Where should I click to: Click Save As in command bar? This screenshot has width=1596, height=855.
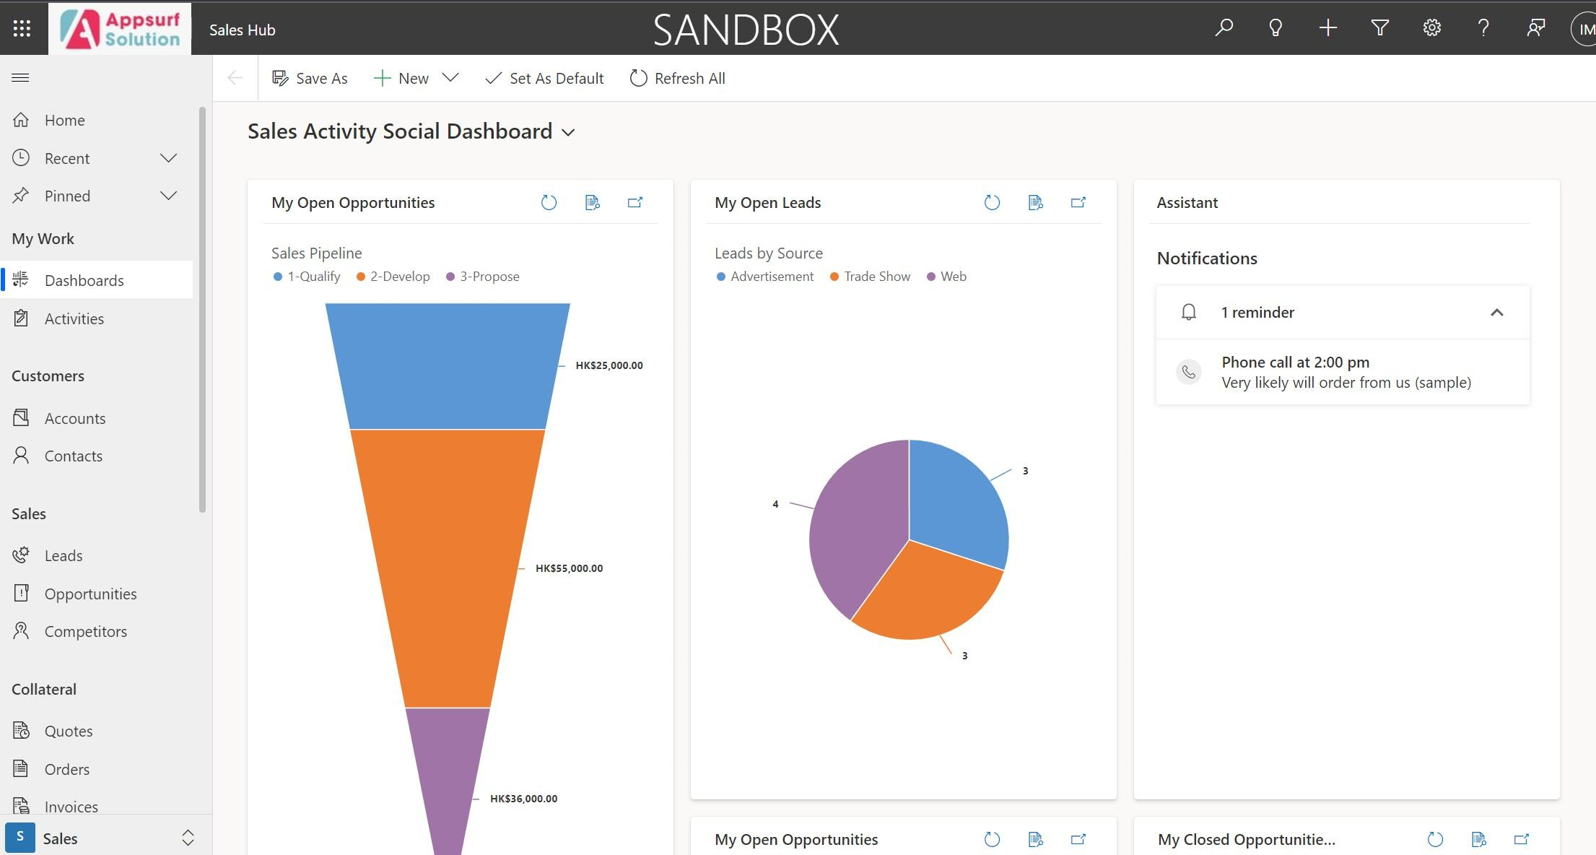(x=310, y=78)
